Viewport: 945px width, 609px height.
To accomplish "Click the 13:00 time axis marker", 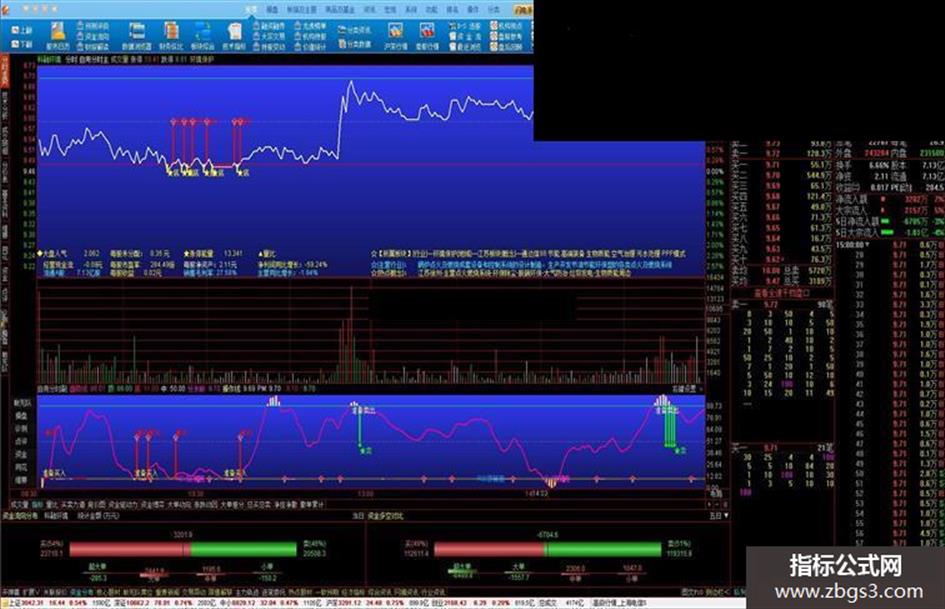I will [x=365, y=494].
